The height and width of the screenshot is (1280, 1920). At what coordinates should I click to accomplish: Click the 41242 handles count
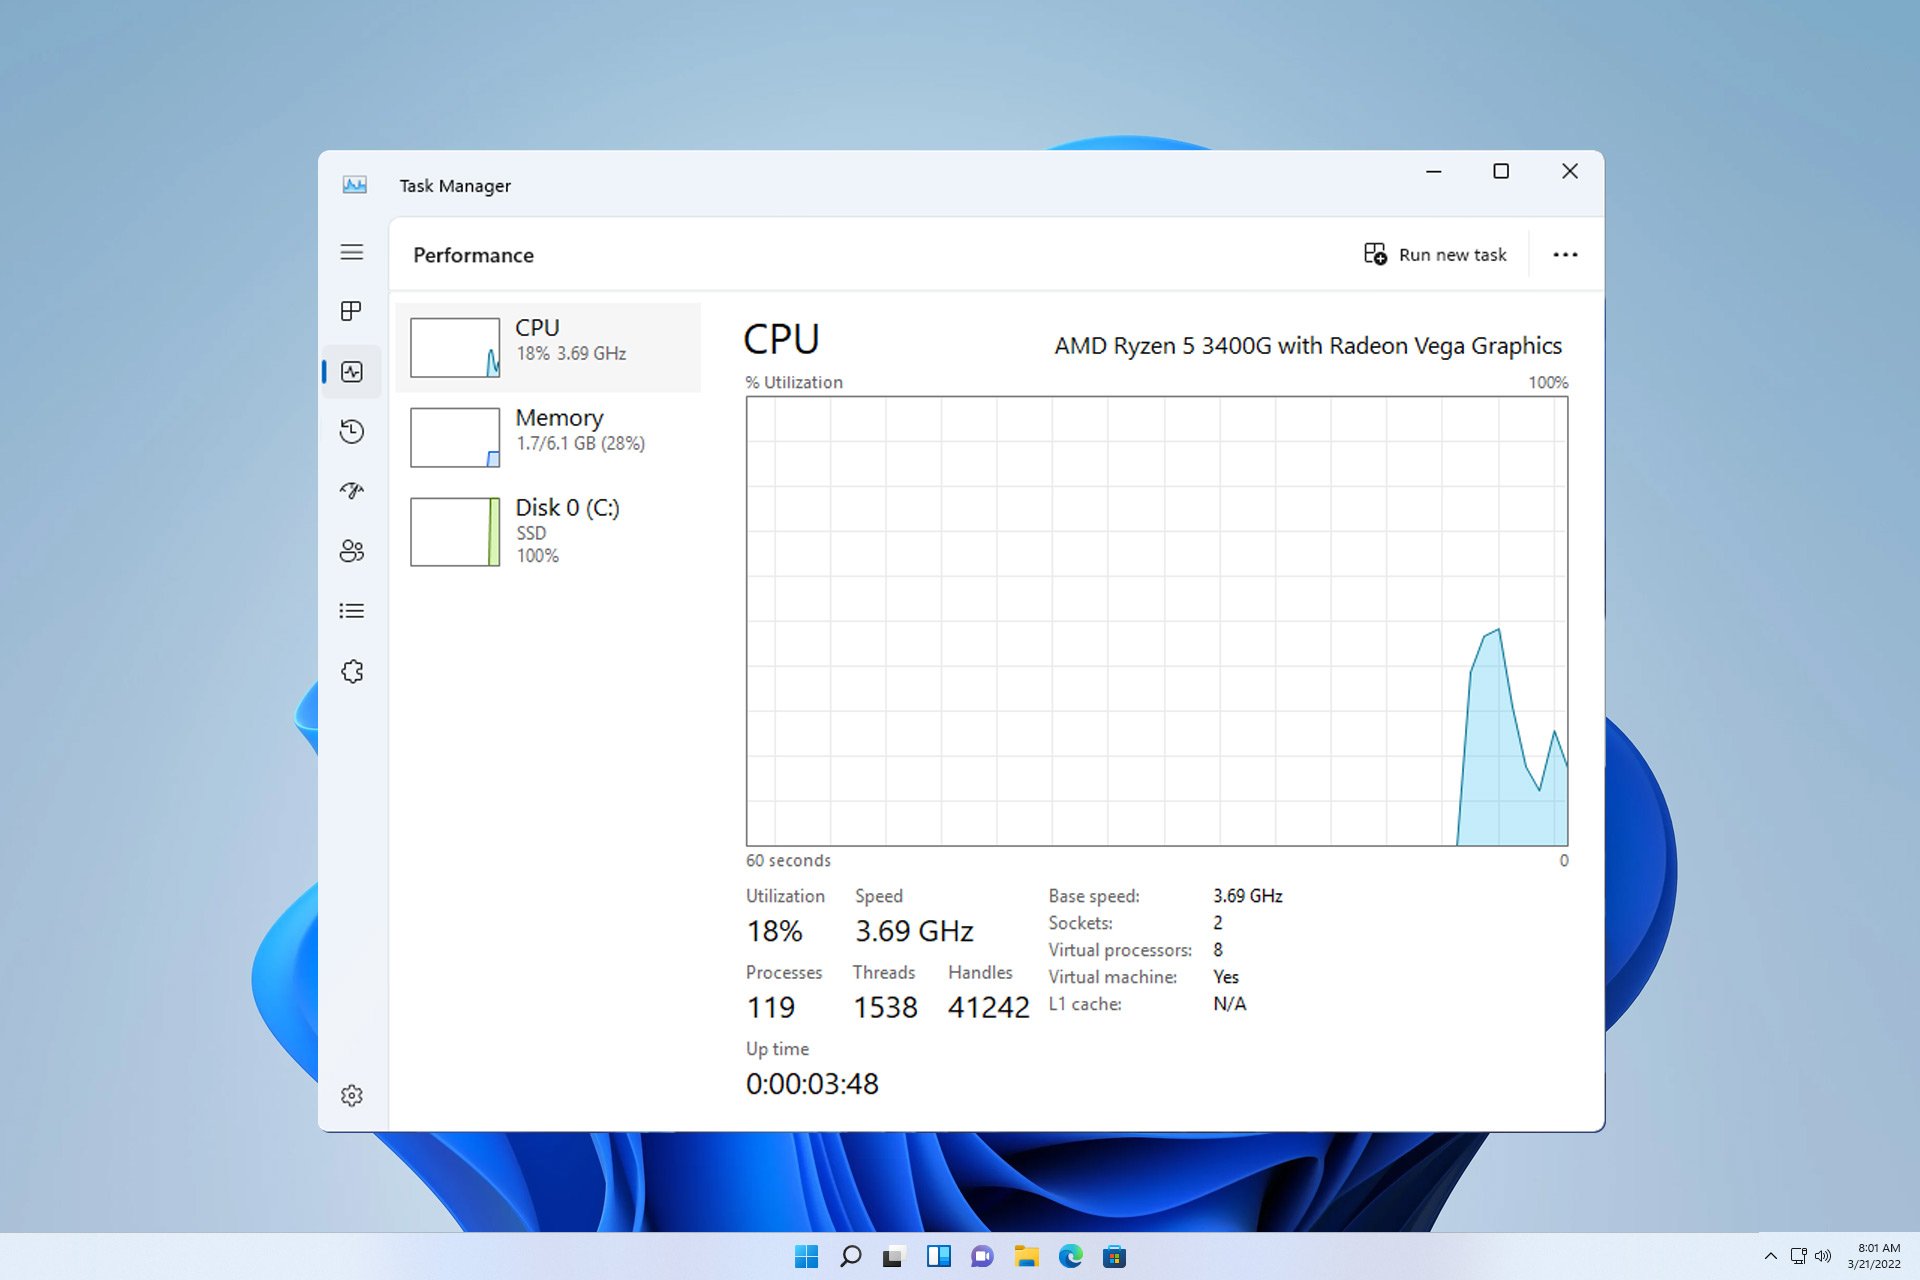tap(988, 1007)
